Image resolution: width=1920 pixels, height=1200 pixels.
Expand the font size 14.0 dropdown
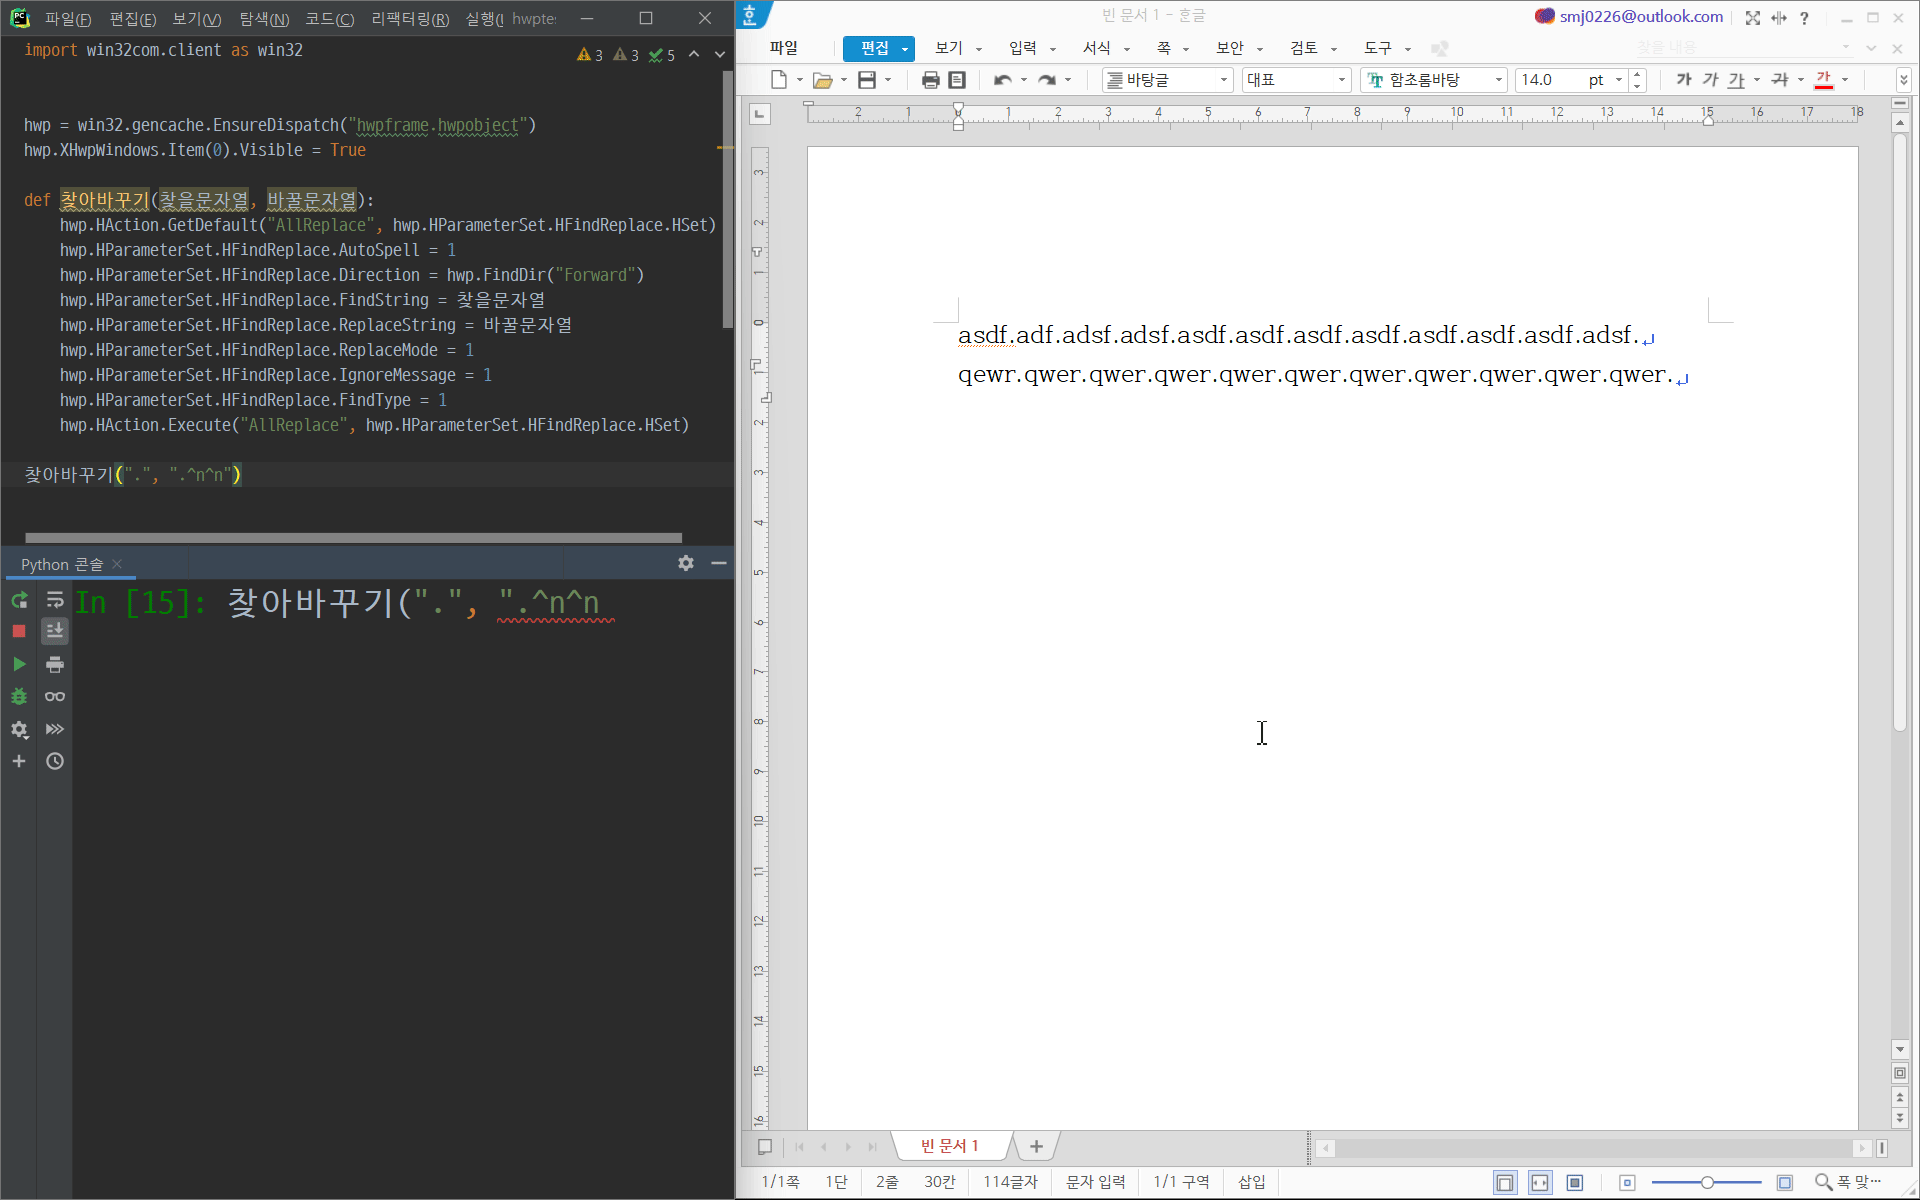1618,80
